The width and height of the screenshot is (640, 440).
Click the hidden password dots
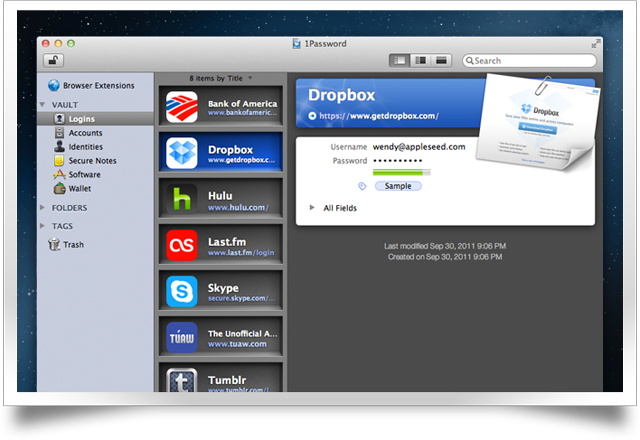[398, 161]
